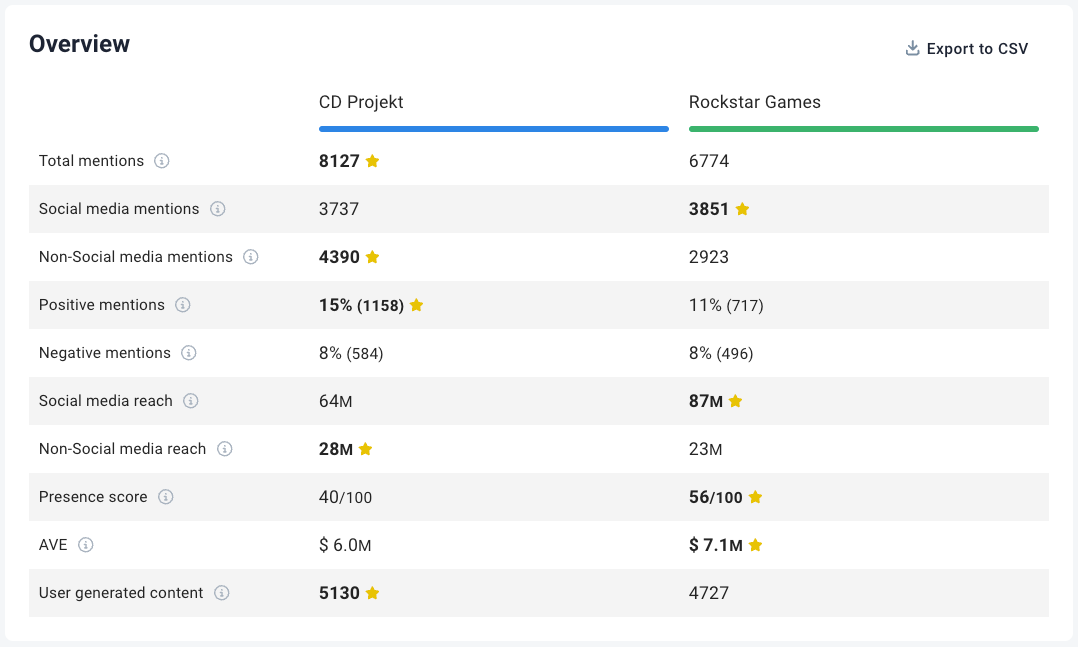This screenshot has width=1078, height=647.
Task: Show info about Presence score
Action: pyautogui.click(x=166, y=497)
